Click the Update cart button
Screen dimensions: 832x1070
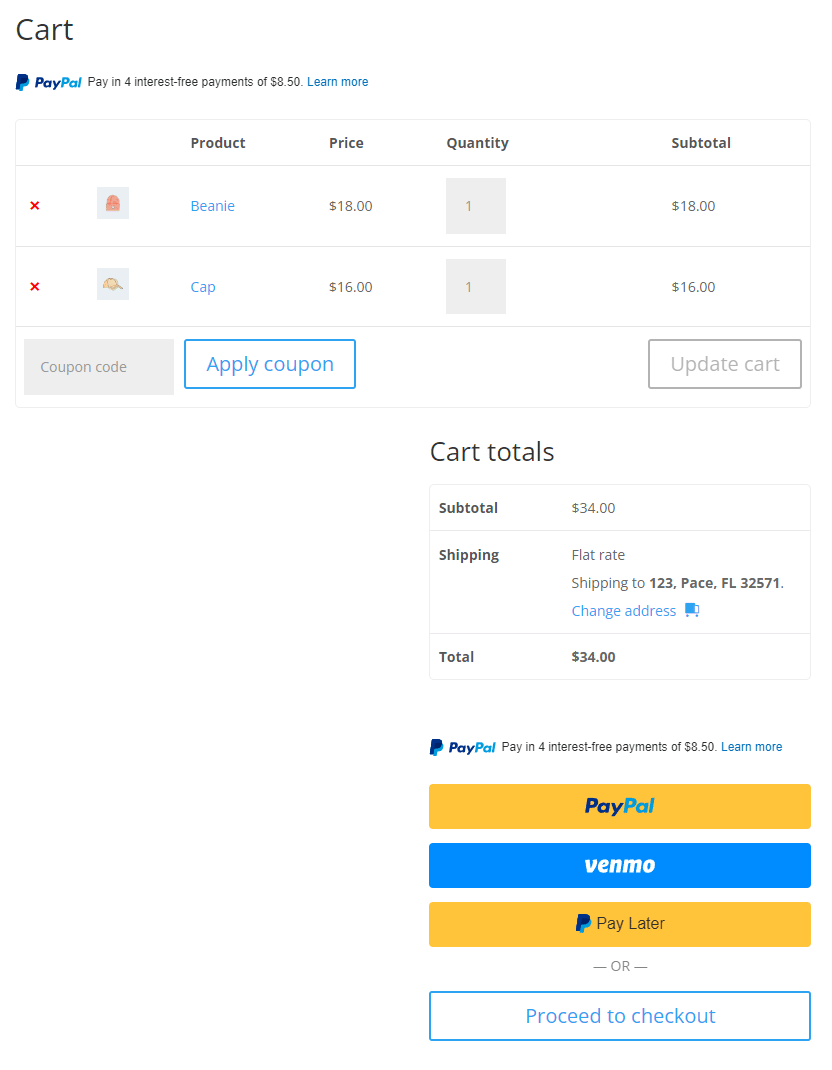(725, 364)
